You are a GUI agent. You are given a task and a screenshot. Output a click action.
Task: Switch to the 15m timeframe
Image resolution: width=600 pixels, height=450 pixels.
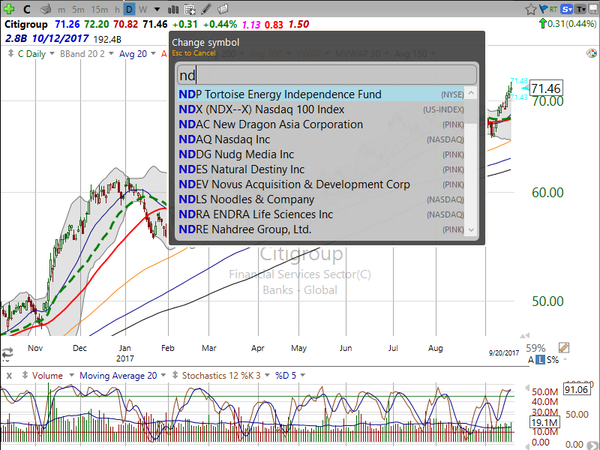point(99,9)
